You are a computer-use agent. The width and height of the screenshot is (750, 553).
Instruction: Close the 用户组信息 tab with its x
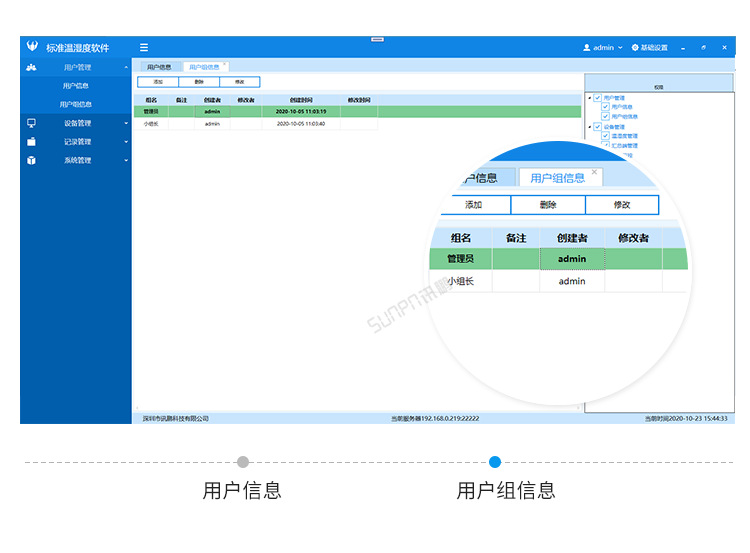(224, 64)
